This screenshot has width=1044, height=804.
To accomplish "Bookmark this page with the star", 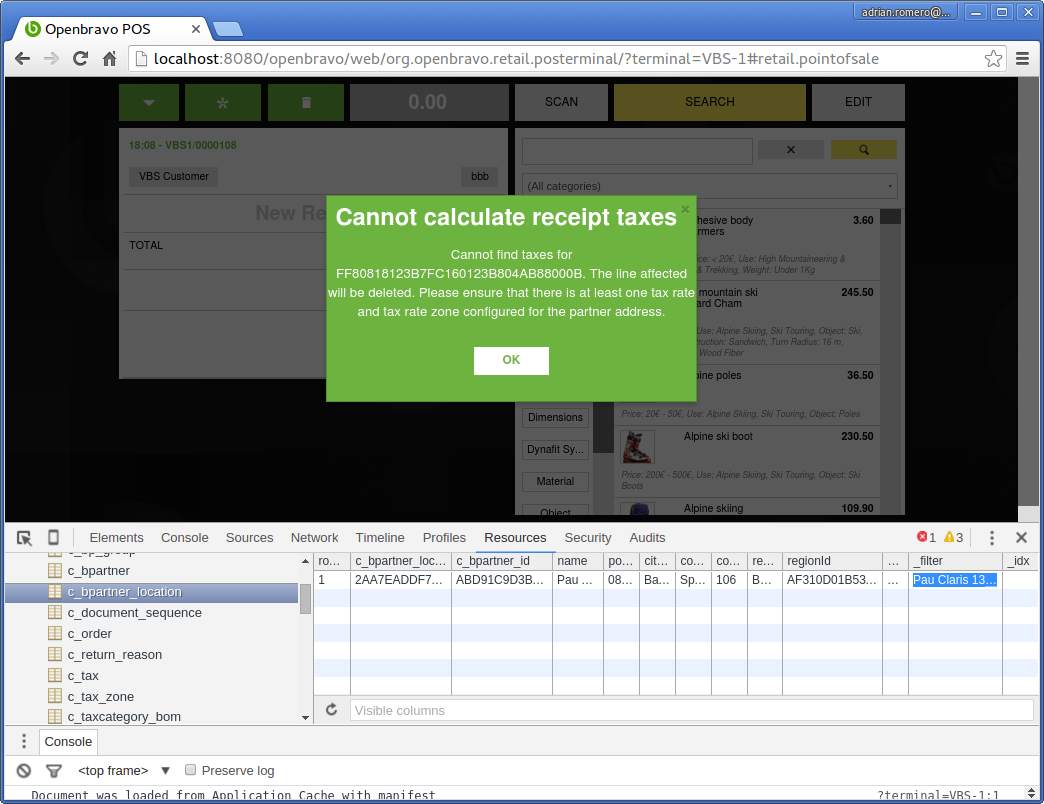I will [x=993, y=59].
